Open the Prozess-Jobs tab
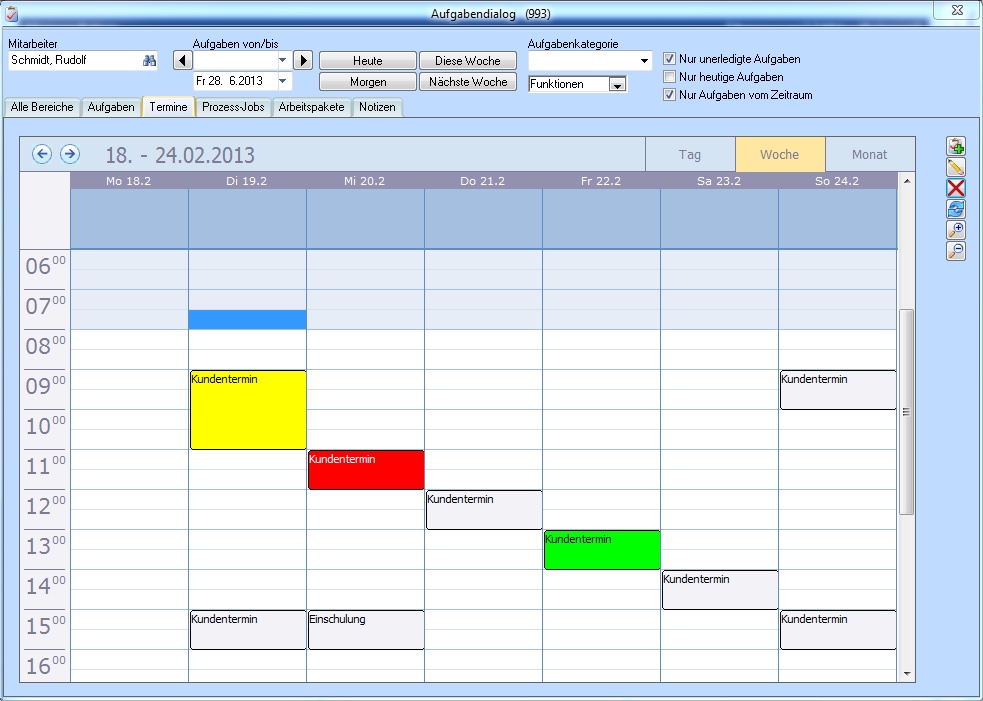The height and width of the screenshot is (701, 983). [232, 107]
